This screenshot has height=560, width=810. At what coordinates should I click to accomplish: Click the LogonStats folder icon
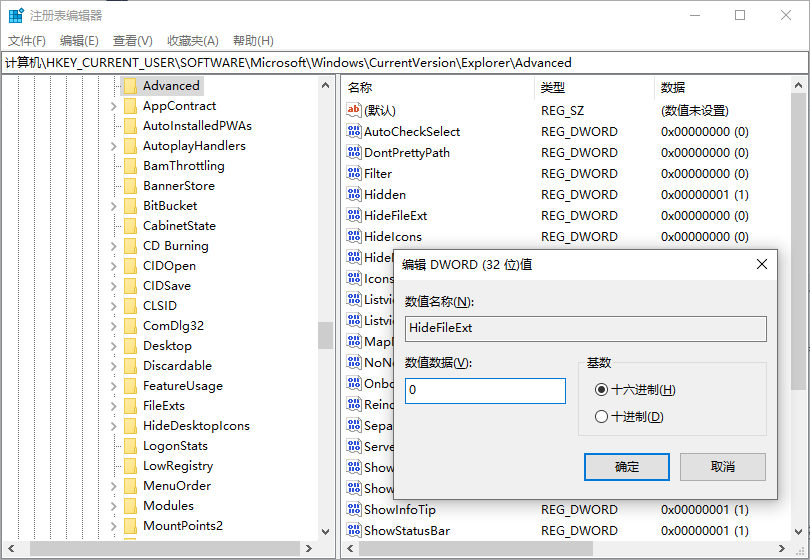coord(130,446)
